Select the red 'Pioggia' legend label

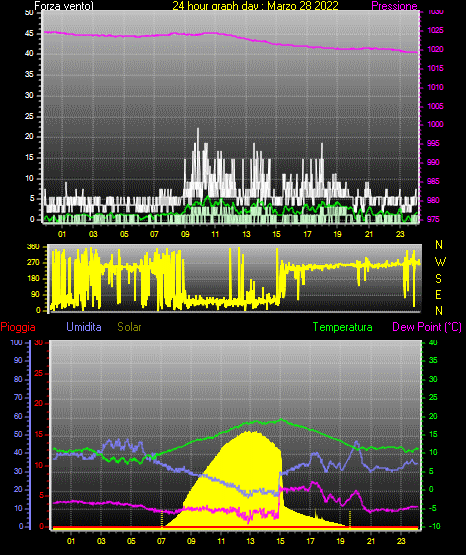18,327
